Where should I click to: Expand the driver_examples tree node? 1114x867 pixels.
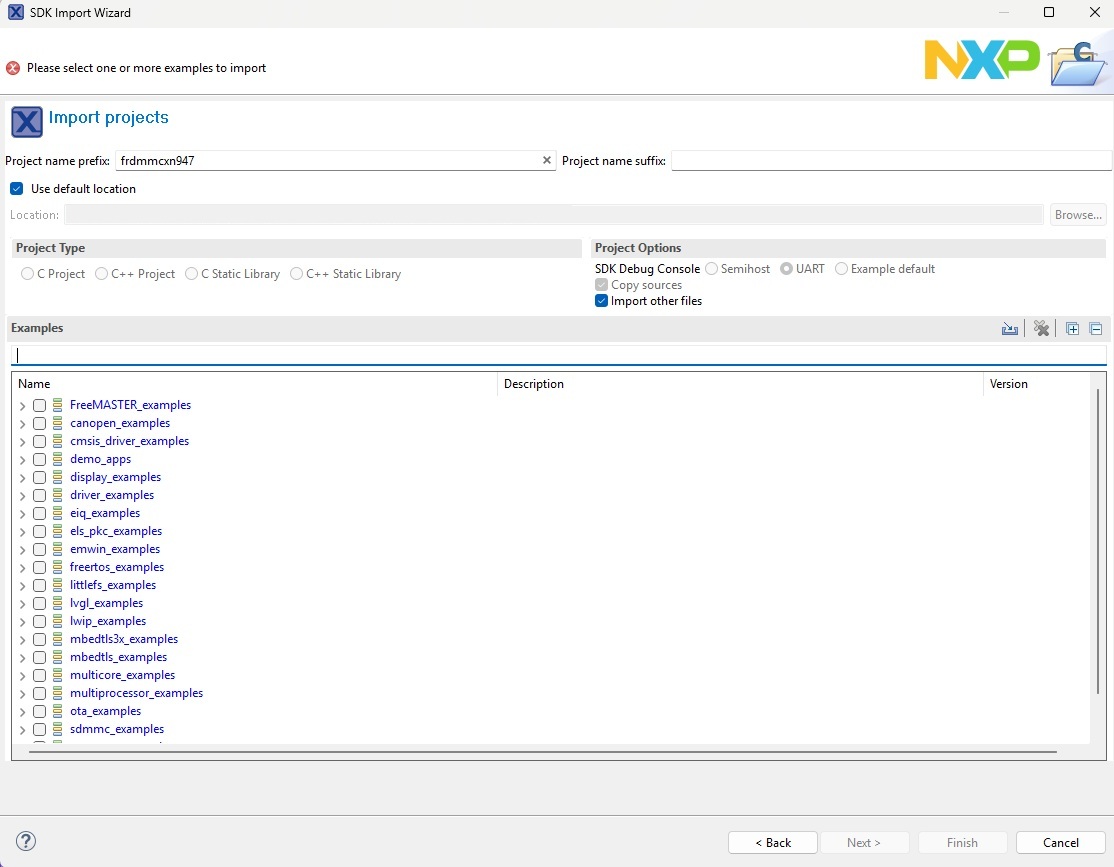[21, 495]
